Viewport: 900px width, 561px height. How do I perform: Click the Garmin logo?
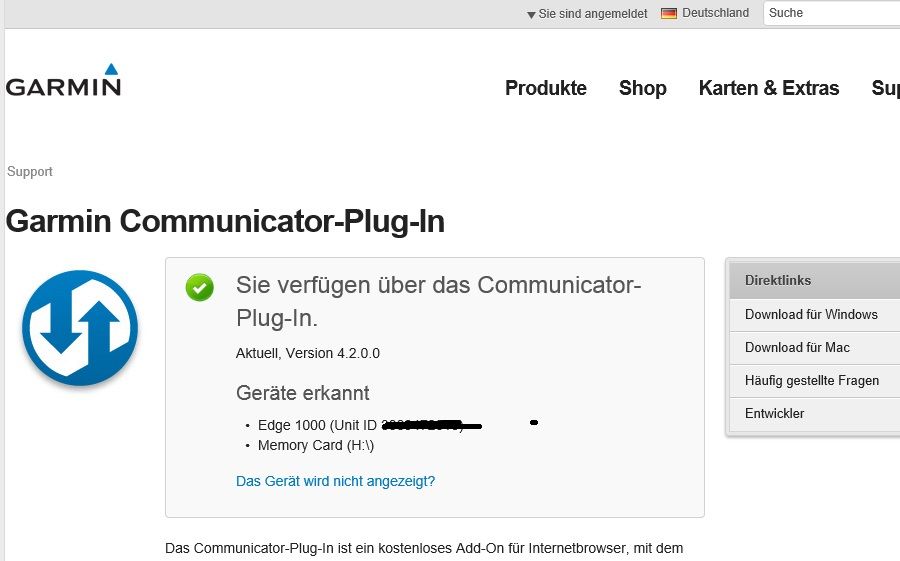[x=63, y=82]
